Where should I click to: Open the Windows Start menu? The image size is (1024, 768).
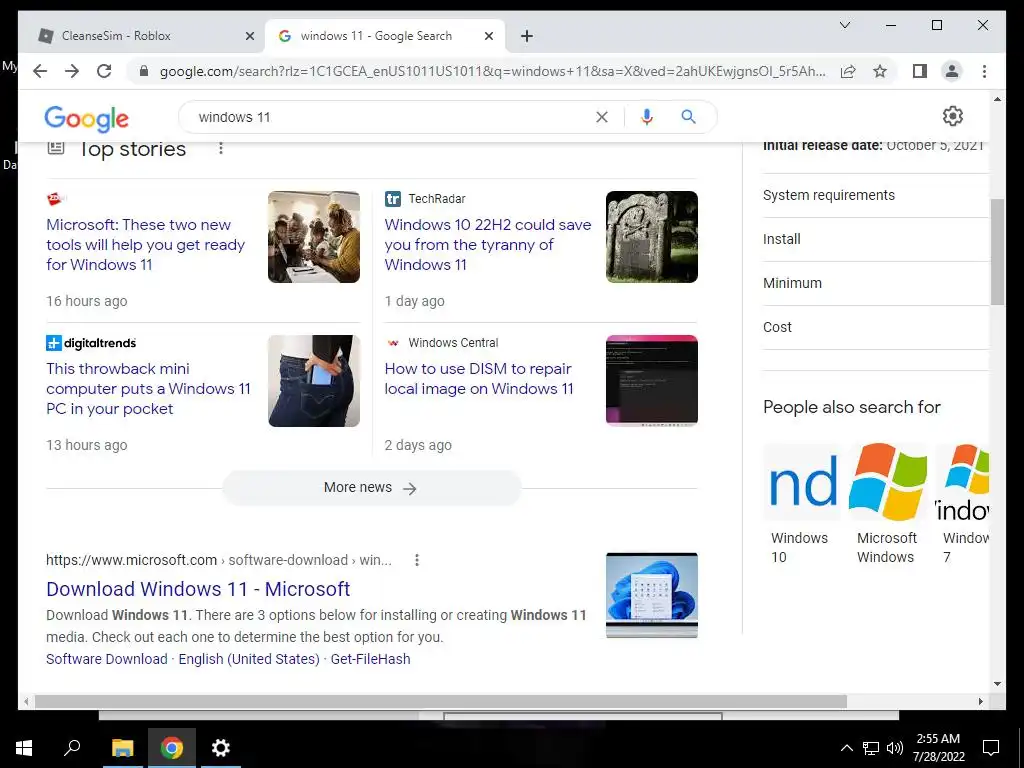point(24,748)
